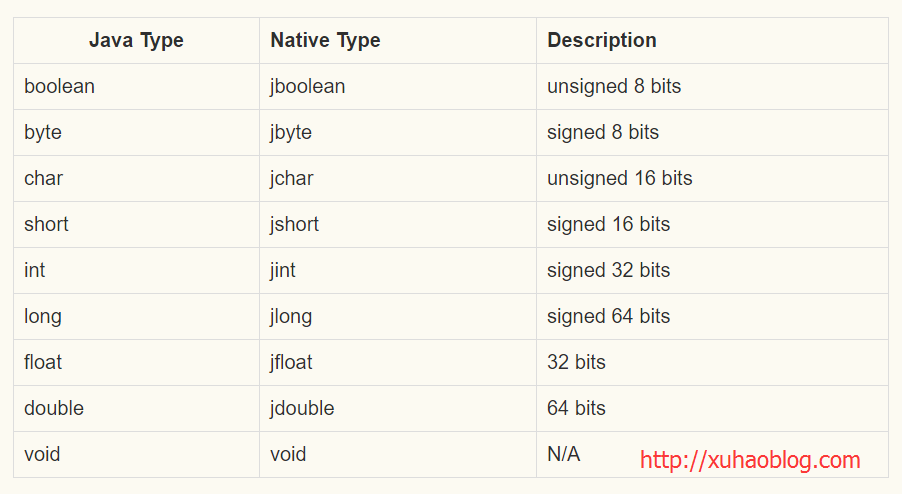Viewport: 902px width, 494px height.
Task: Click the unsigned 8 bits description
Action: [x=614, y=87]
